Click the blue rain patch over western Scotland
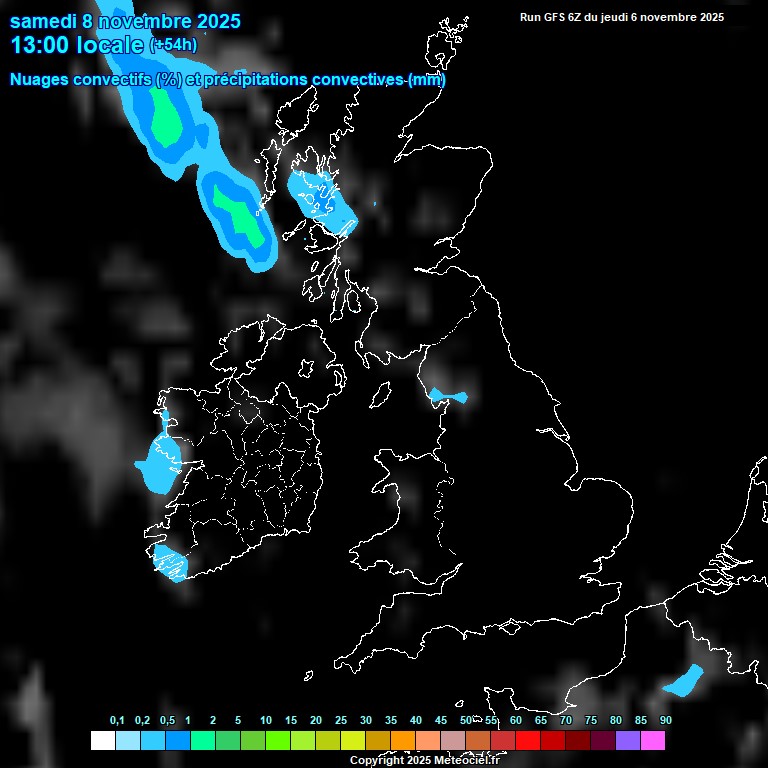This screenshot has height=768, width=768. point(320,196)
